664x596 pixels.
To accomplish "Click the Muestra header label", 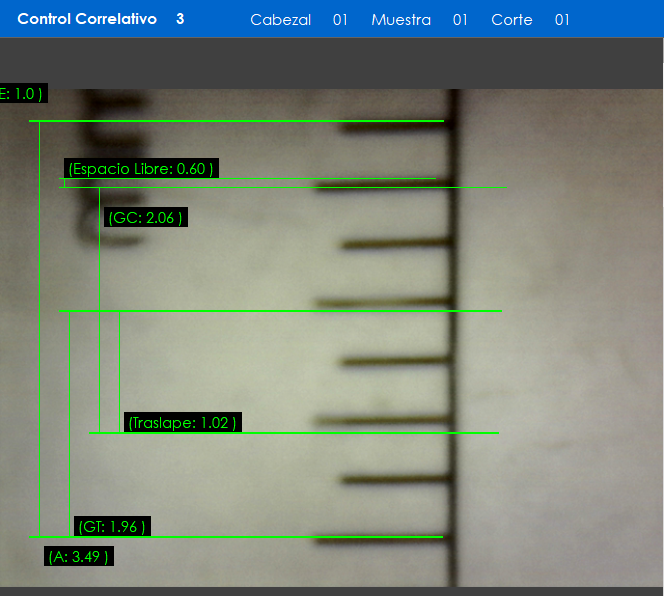I will (401, 20).
